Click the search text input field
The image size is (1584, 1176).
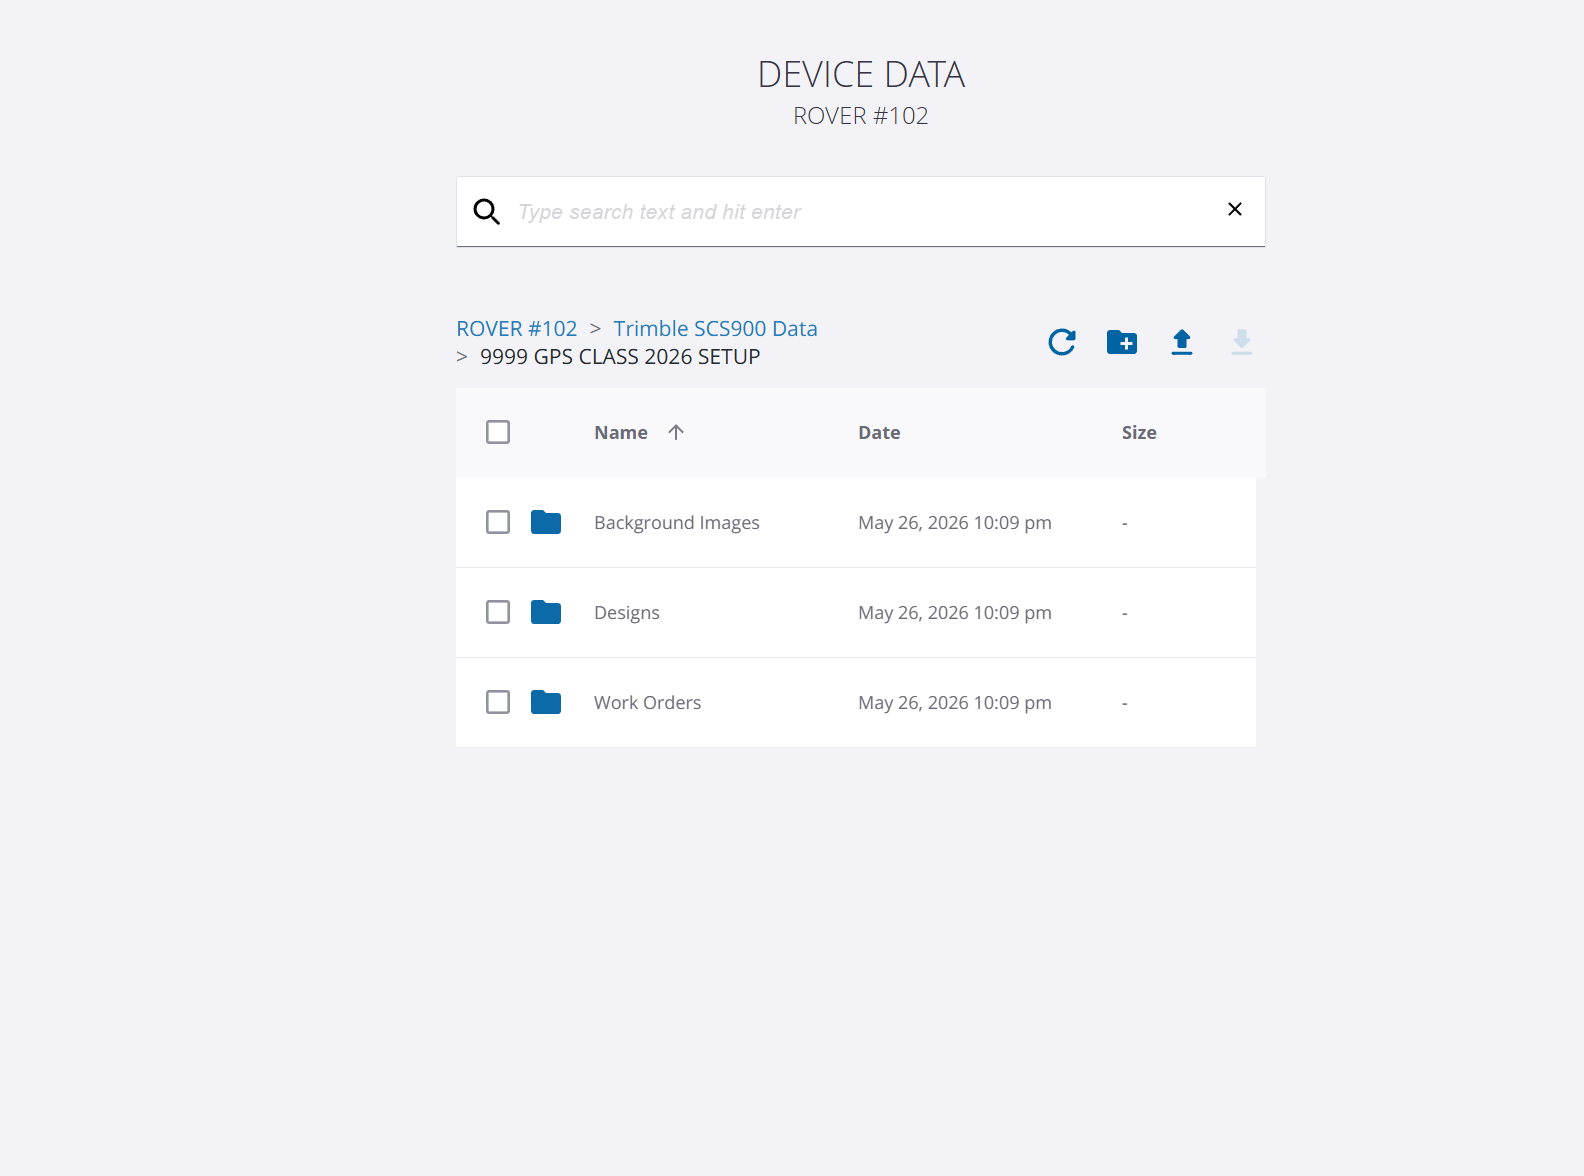861,212
